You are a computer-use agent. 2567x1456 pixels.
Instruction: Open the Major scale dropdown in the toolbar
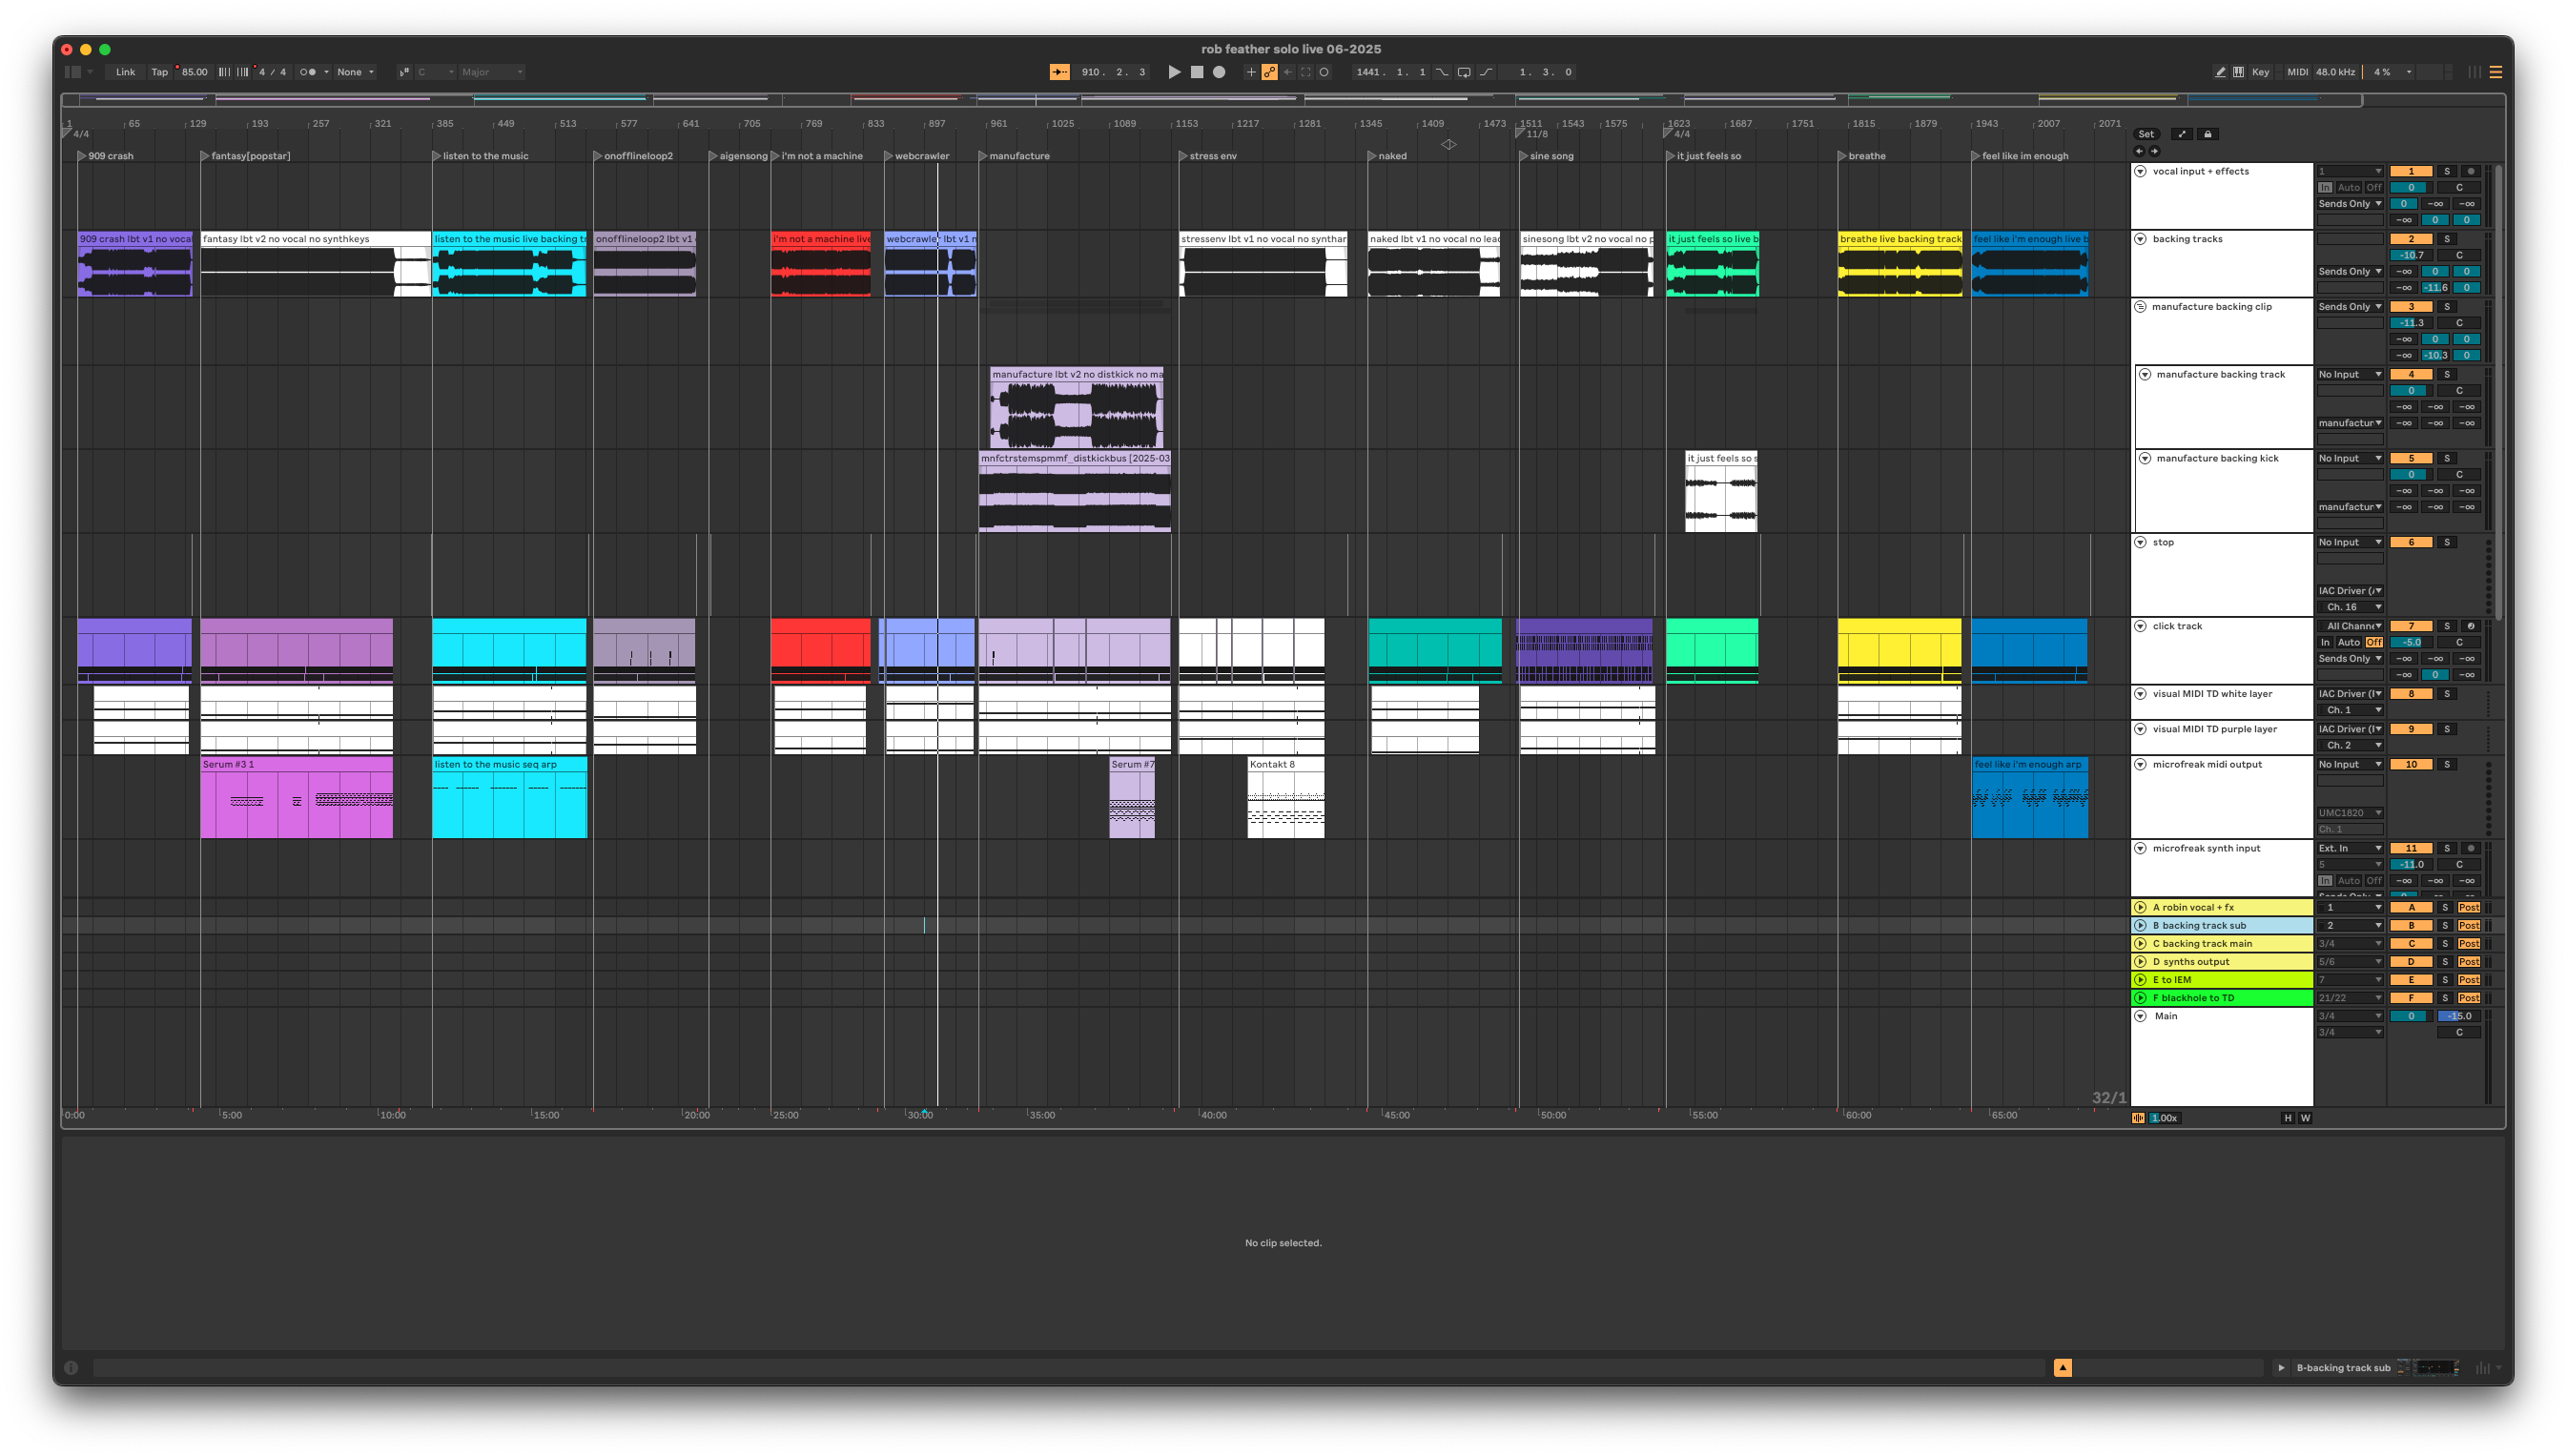[x=490, y=72]
